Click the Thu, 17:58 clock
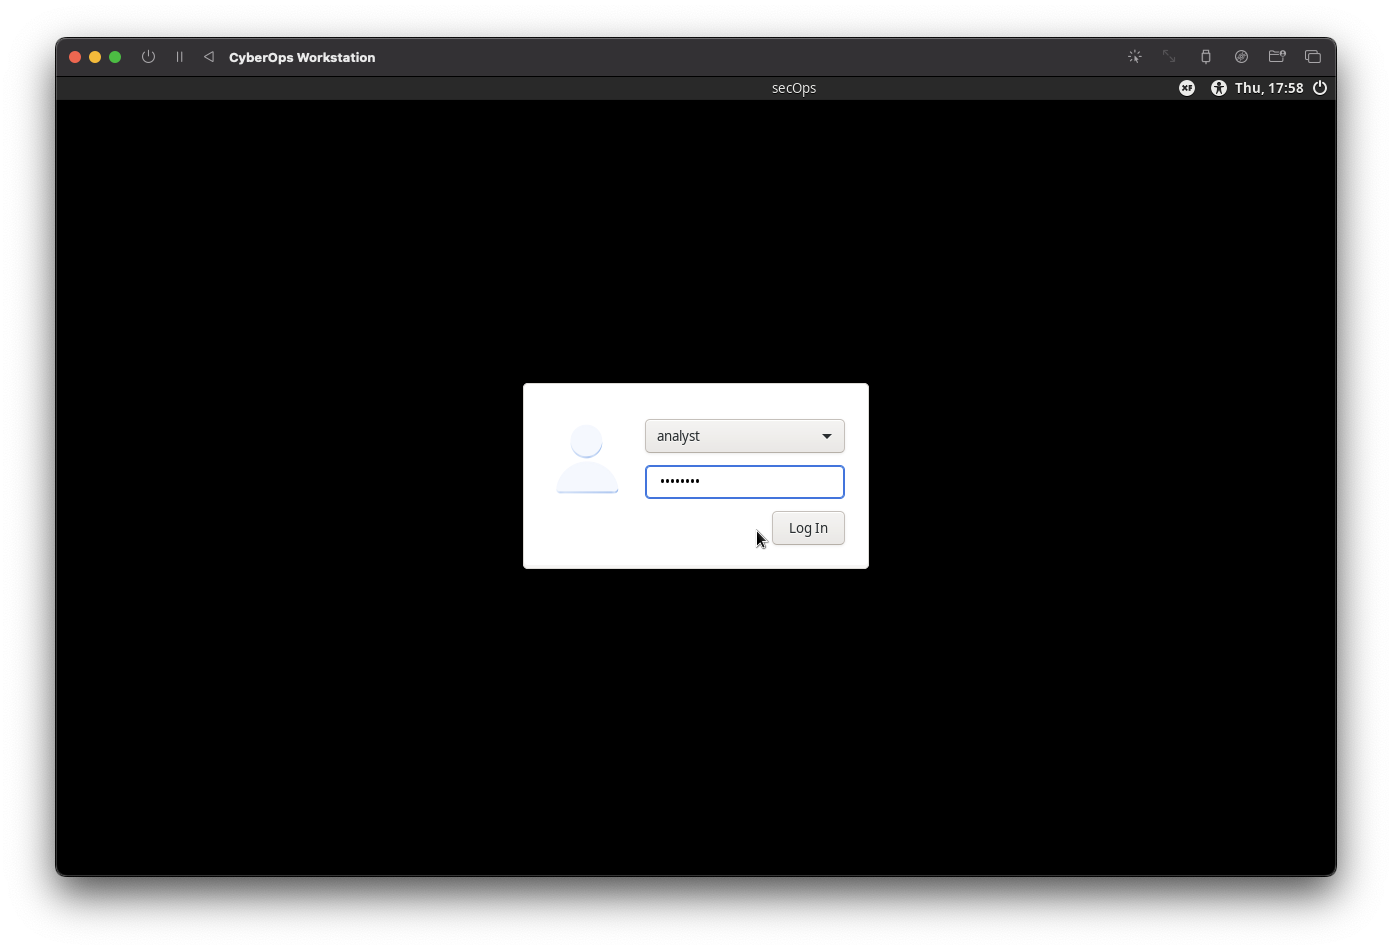This screenshot has width=1392, height=950. [1269, 88]
